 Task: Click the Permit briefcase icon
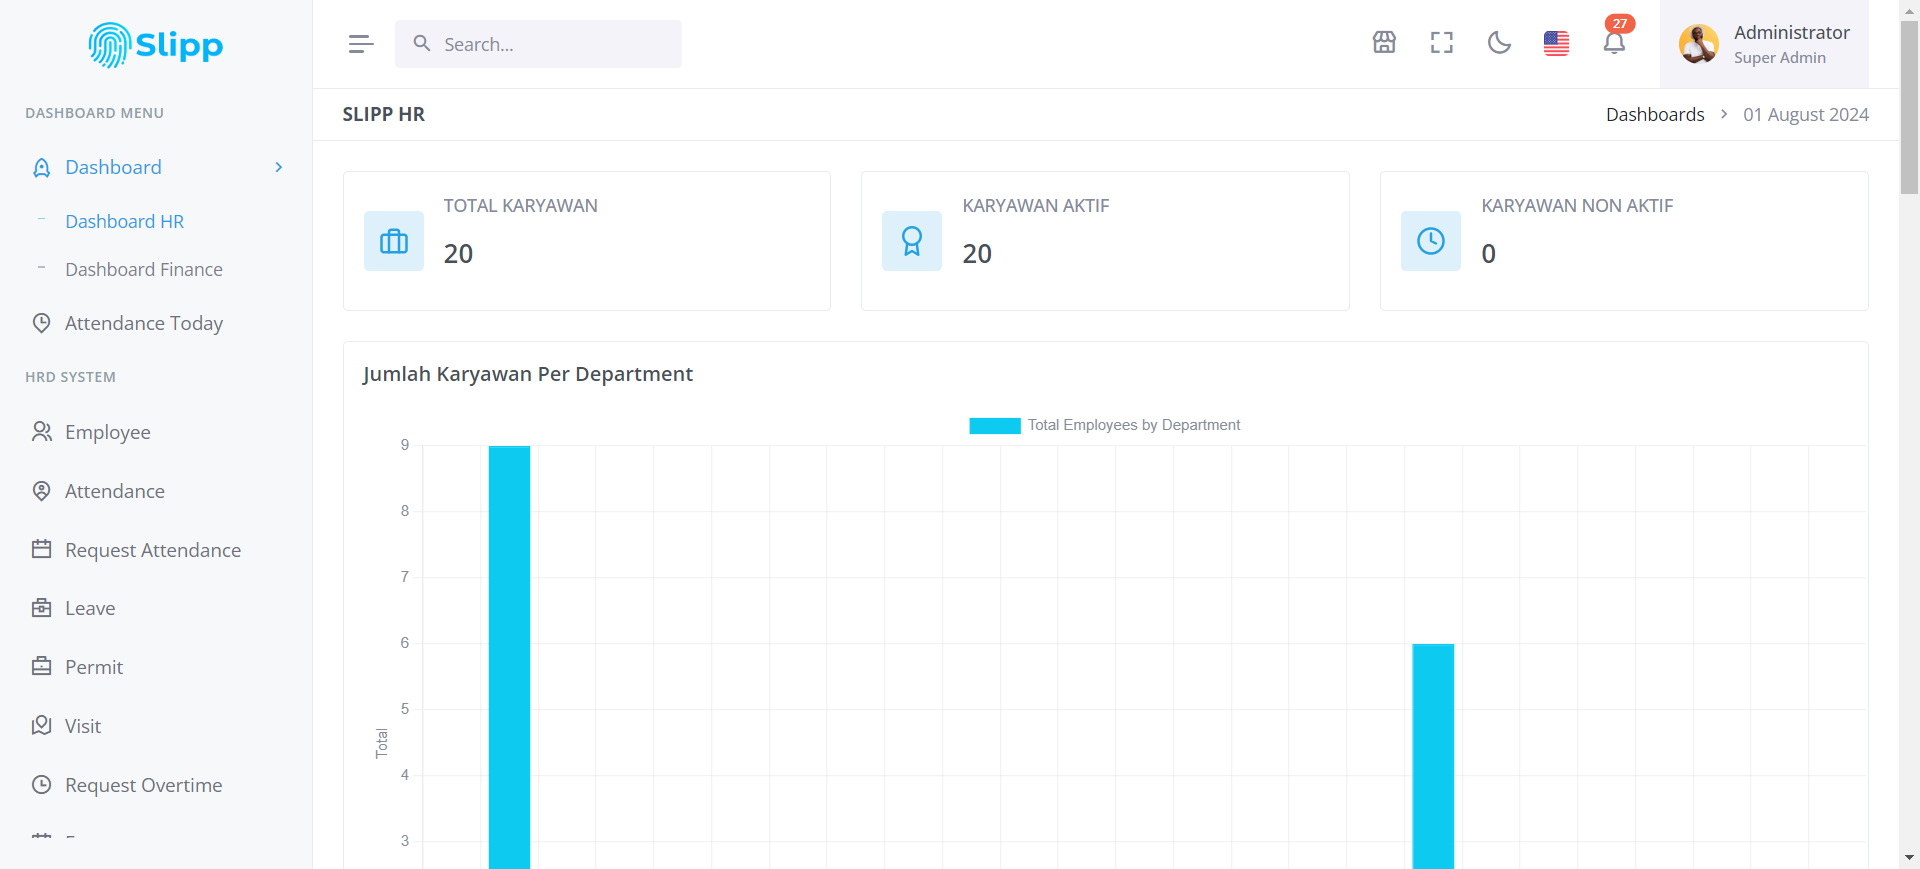(x=41, y=666)
